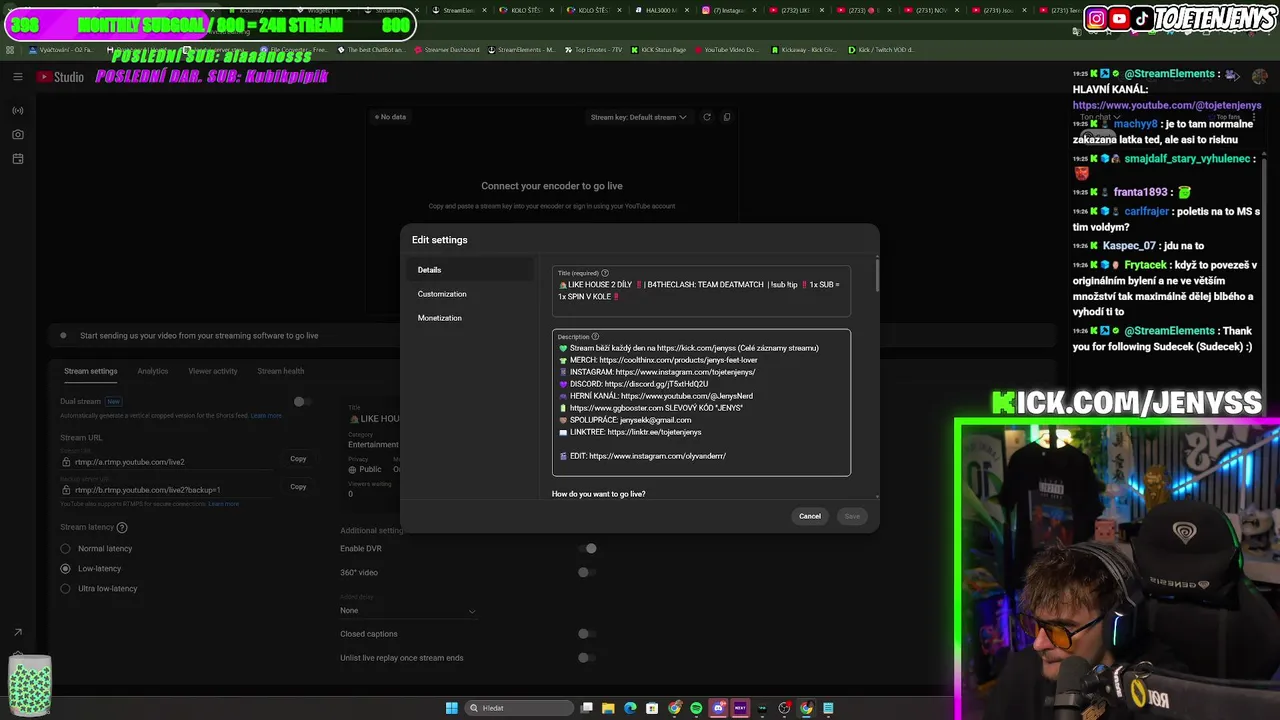1280x720 pixels.
Task: Open the Monetization section in Edit settings
Action: [x=470, y=318]
